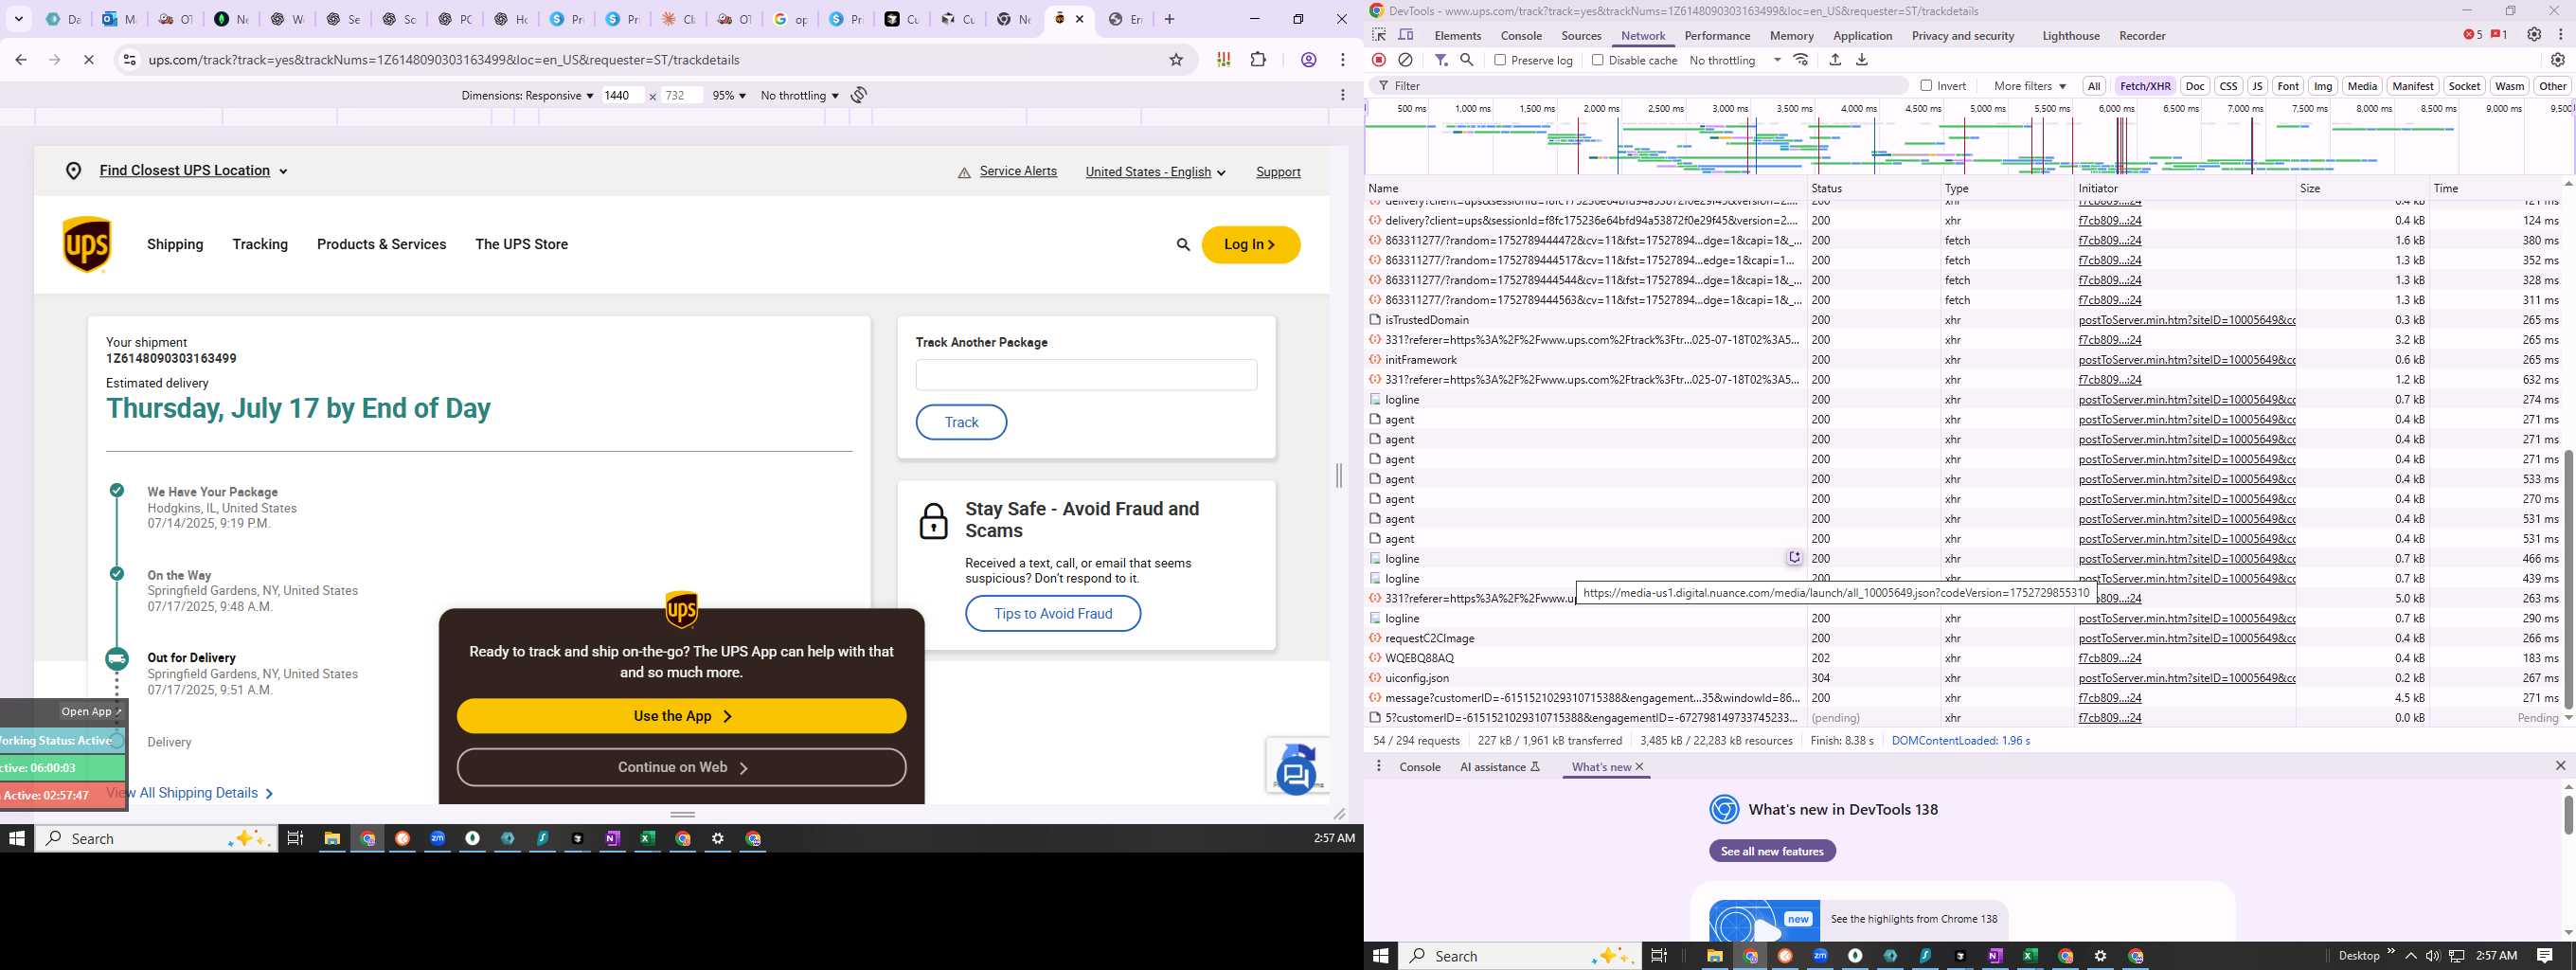The height and width of the screenshot is (970, 2576).
Task: Choose Continue on Web
Action: coord(681,767)
